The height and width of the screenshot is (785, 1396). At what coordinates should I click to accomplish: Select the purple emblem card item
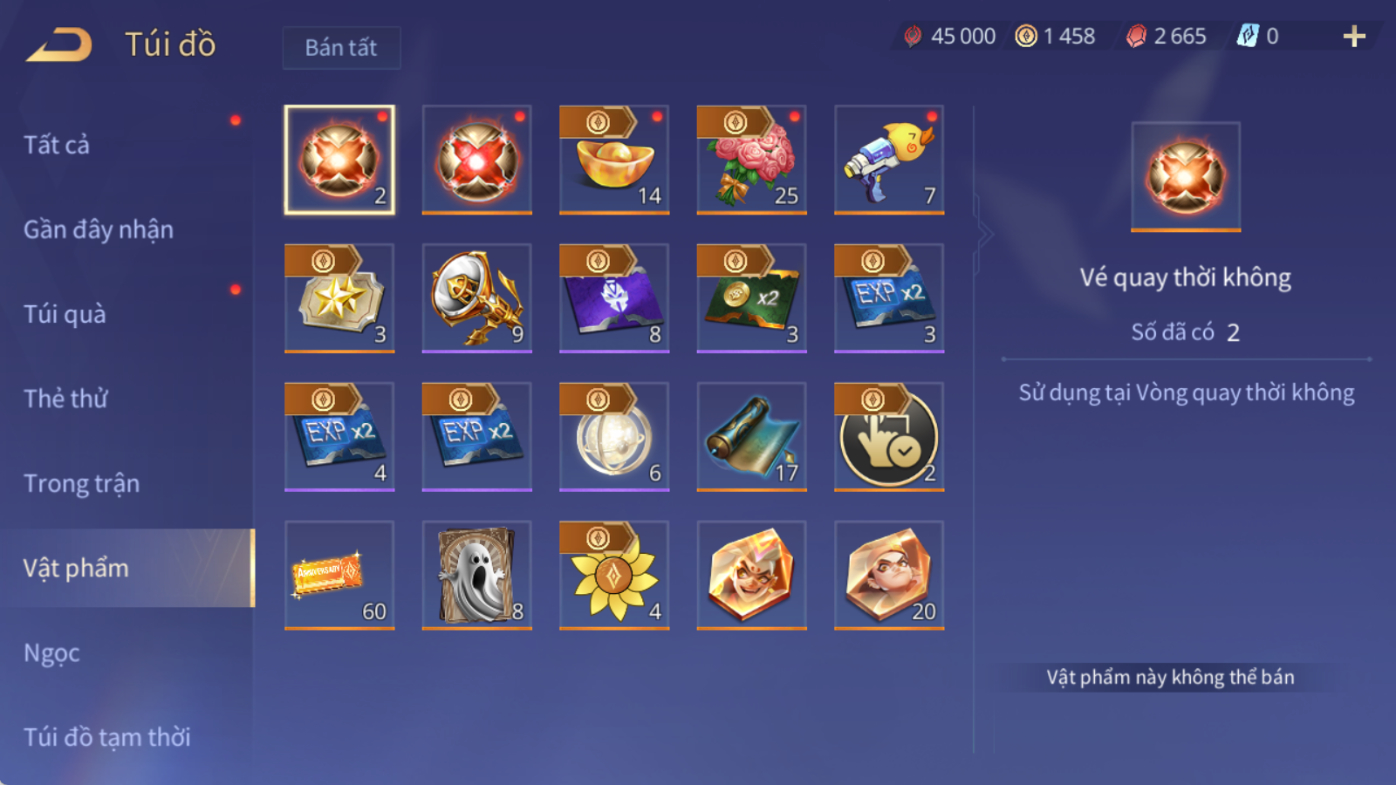(x=614, y=298)
